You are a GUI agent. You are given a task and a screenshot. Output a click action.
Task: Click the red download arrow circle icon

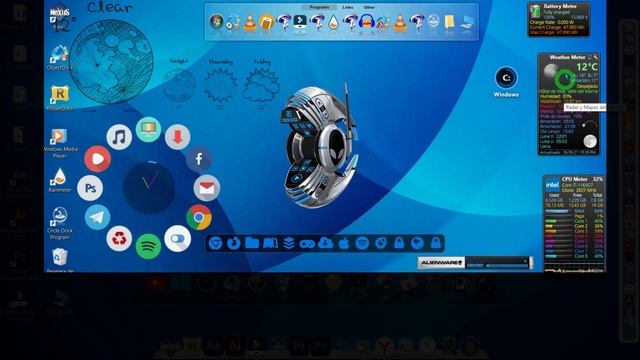178,137
